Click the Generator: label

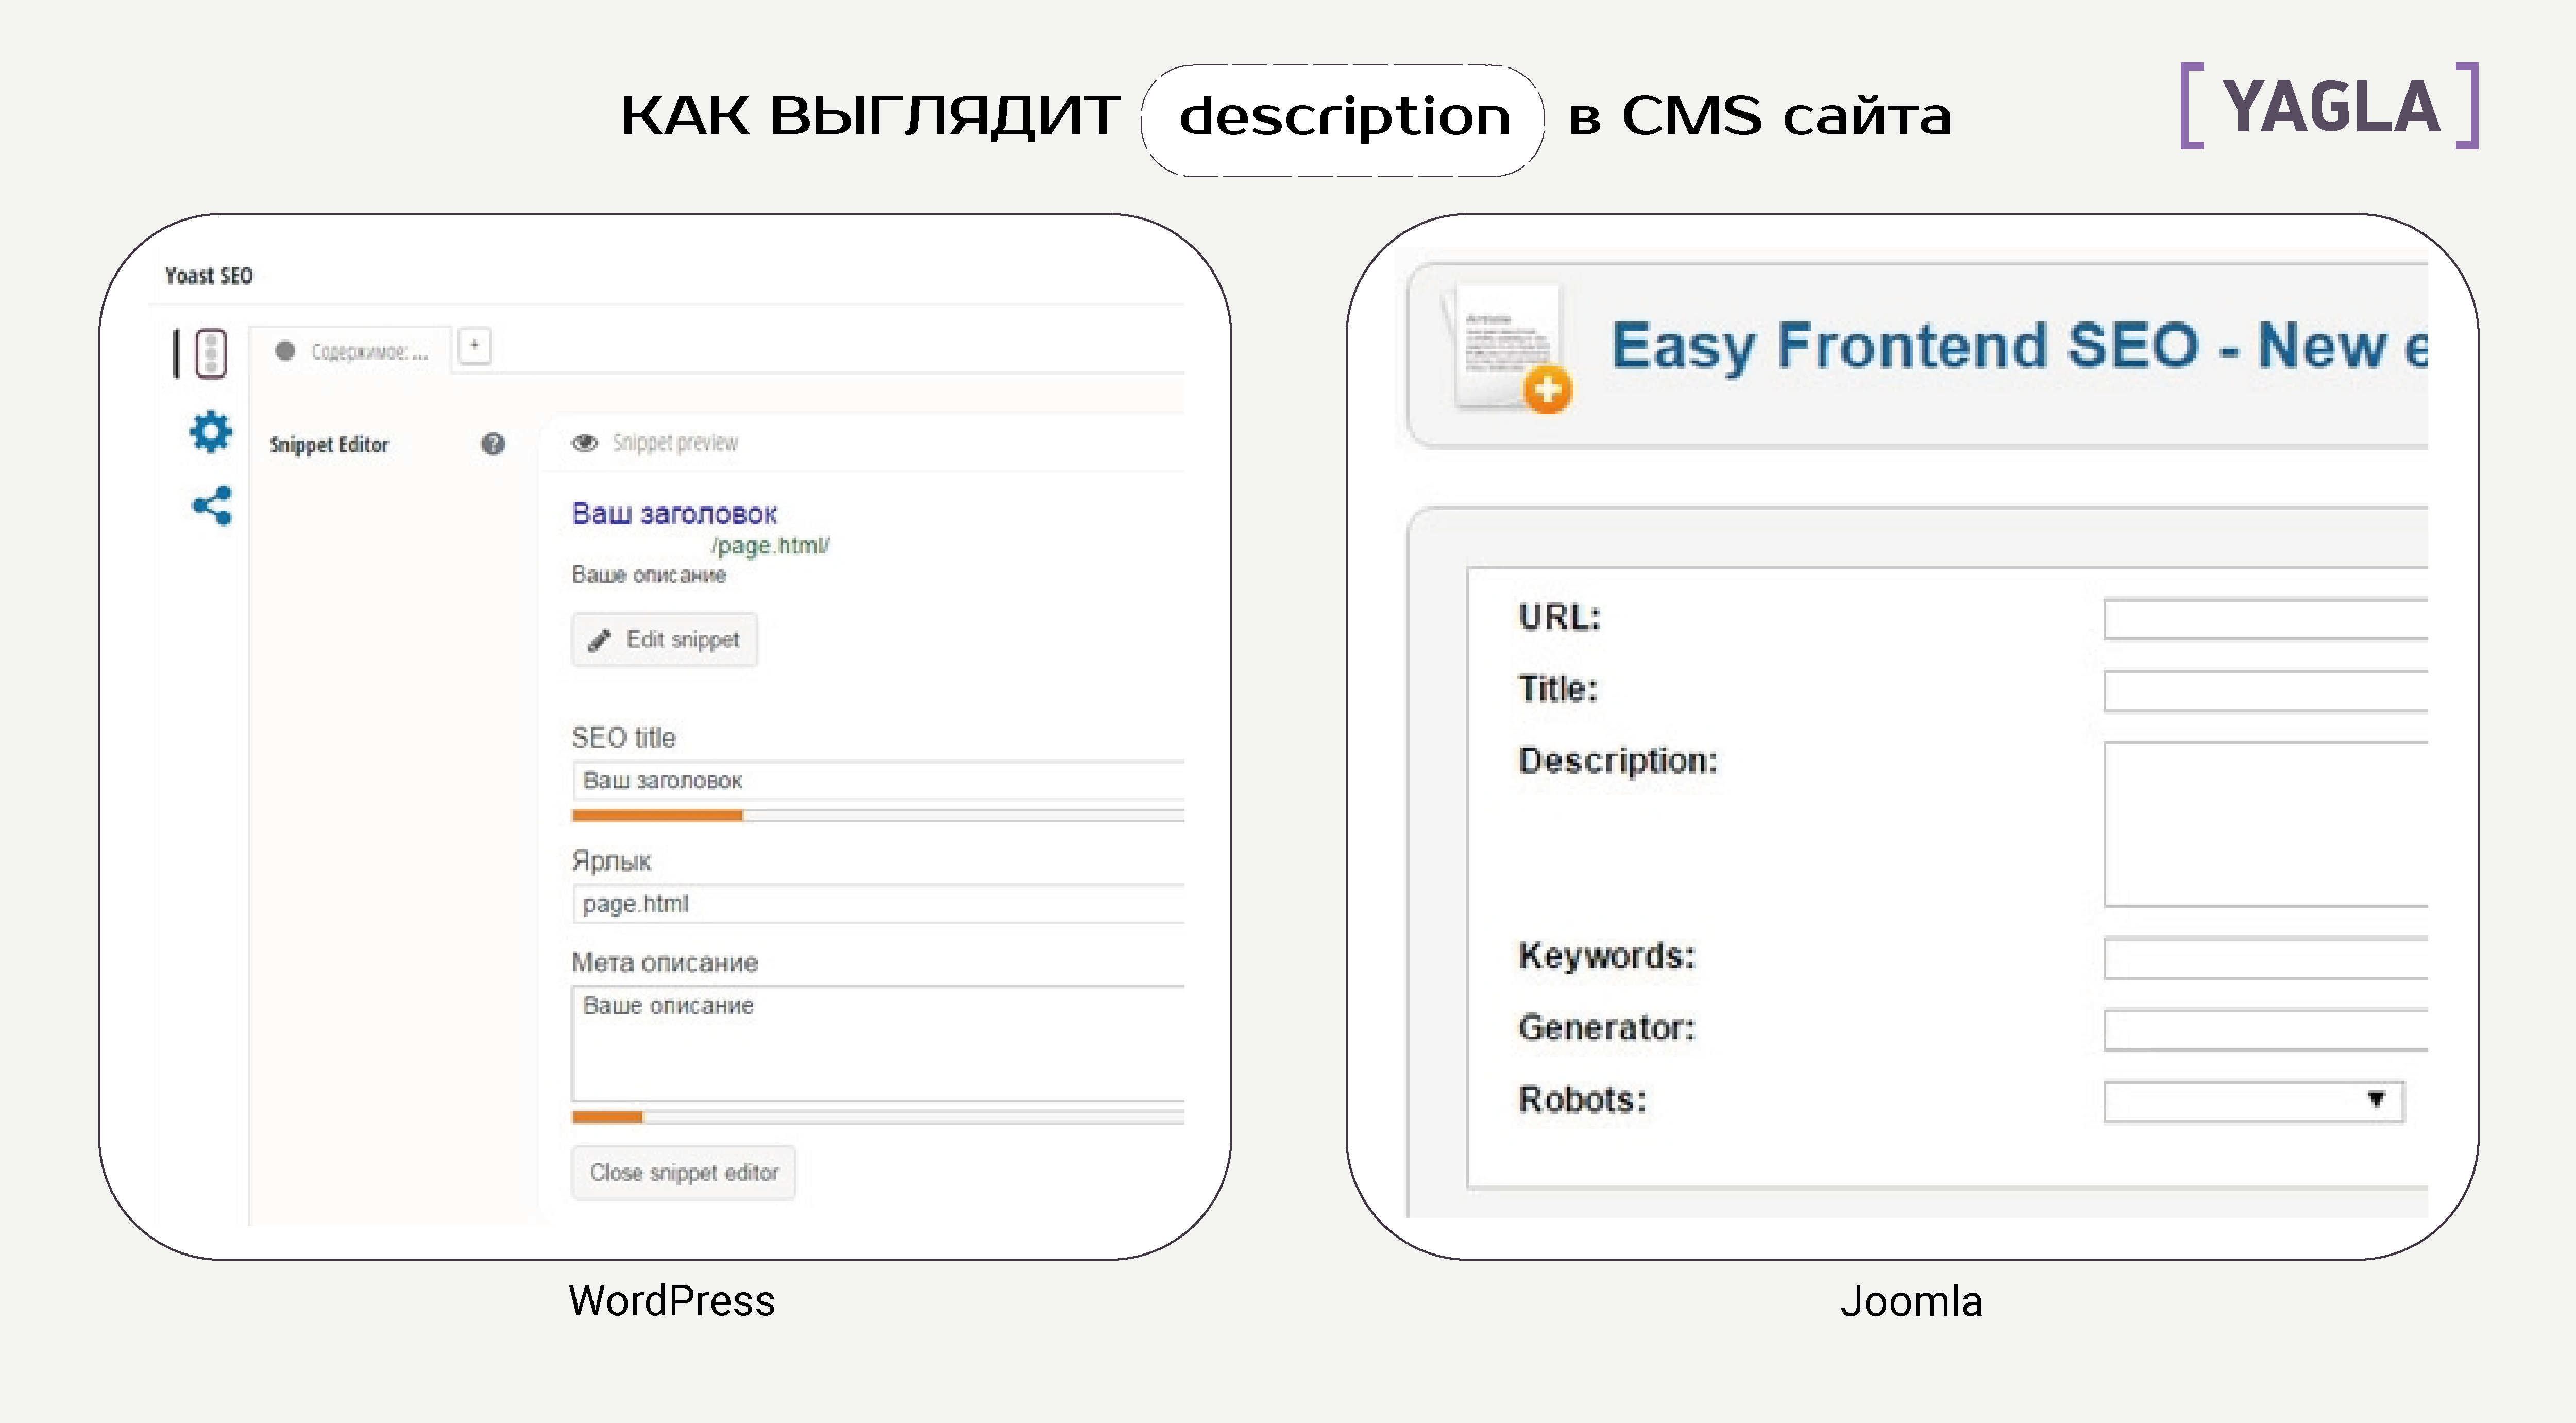[1607, 1028]
